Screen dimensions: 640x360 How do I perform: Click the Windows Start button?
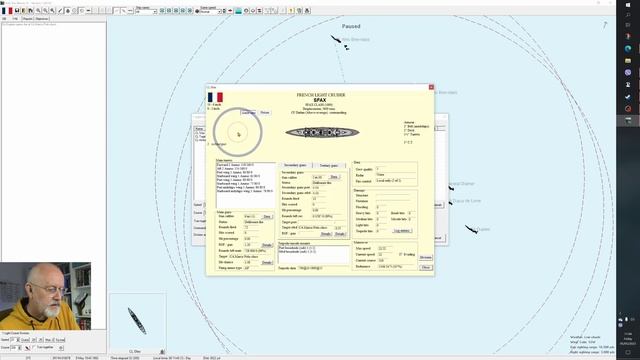pos(628,5)
